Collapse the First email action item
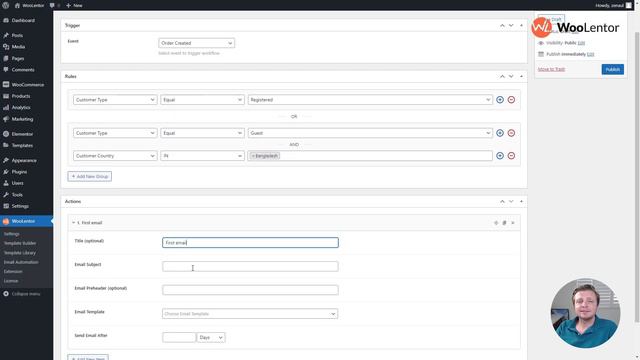640x360 pixels. tap(73, 223)
